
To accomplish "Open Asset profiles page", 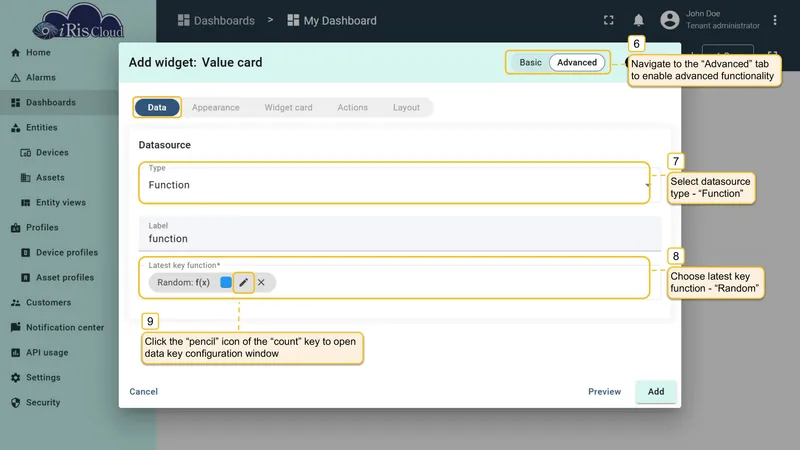I will click(57, 278).
